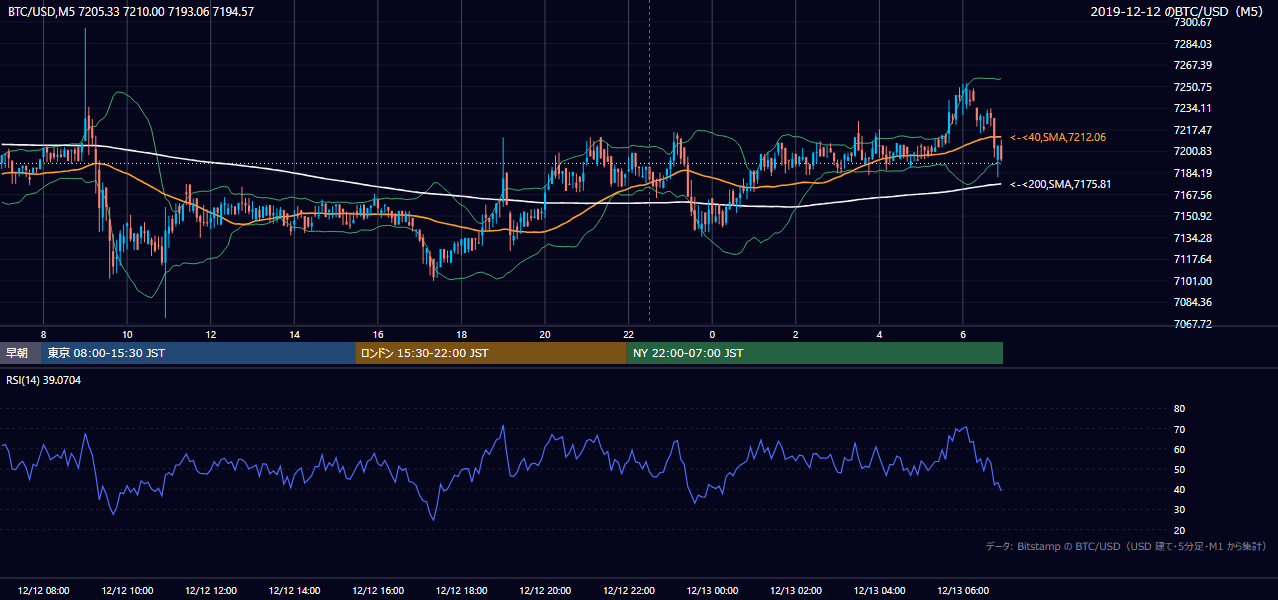Click hour tick 12 on chart axis
This screenshot has width=1278, height=600.
pyautogui.click(x=210, y=334)
